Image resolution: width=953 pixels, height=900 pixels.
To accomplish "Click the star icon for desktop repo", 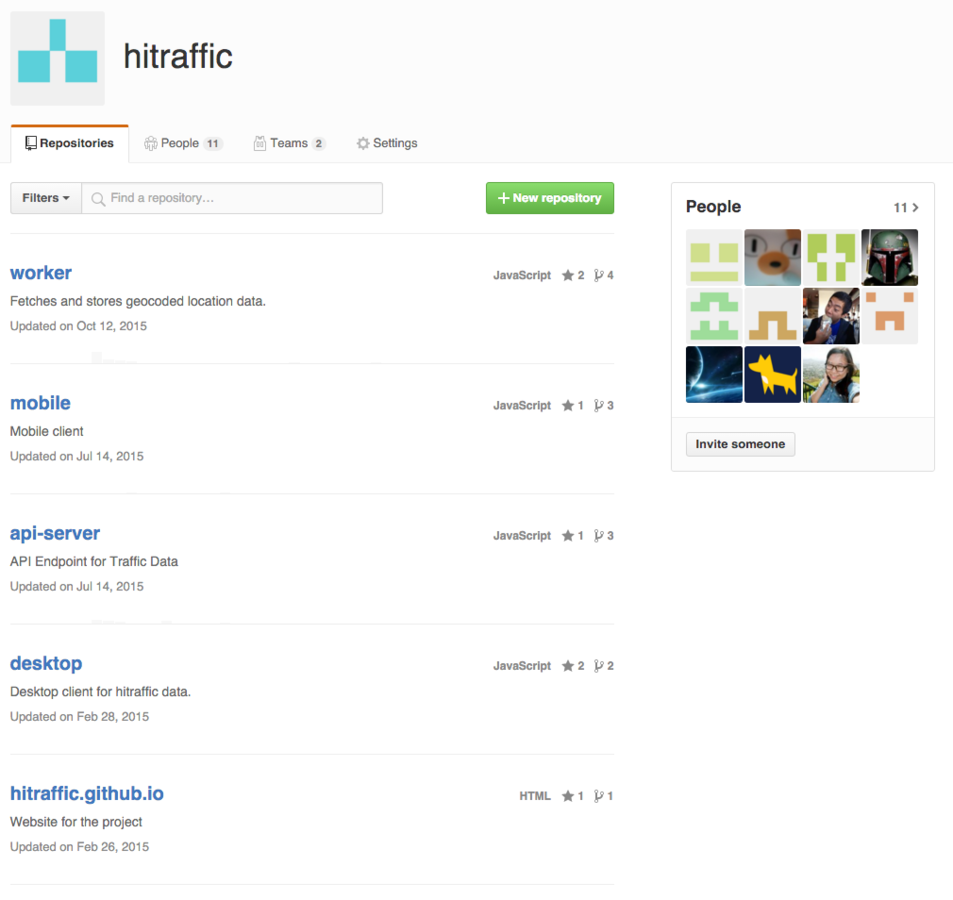I will (568, 666).
